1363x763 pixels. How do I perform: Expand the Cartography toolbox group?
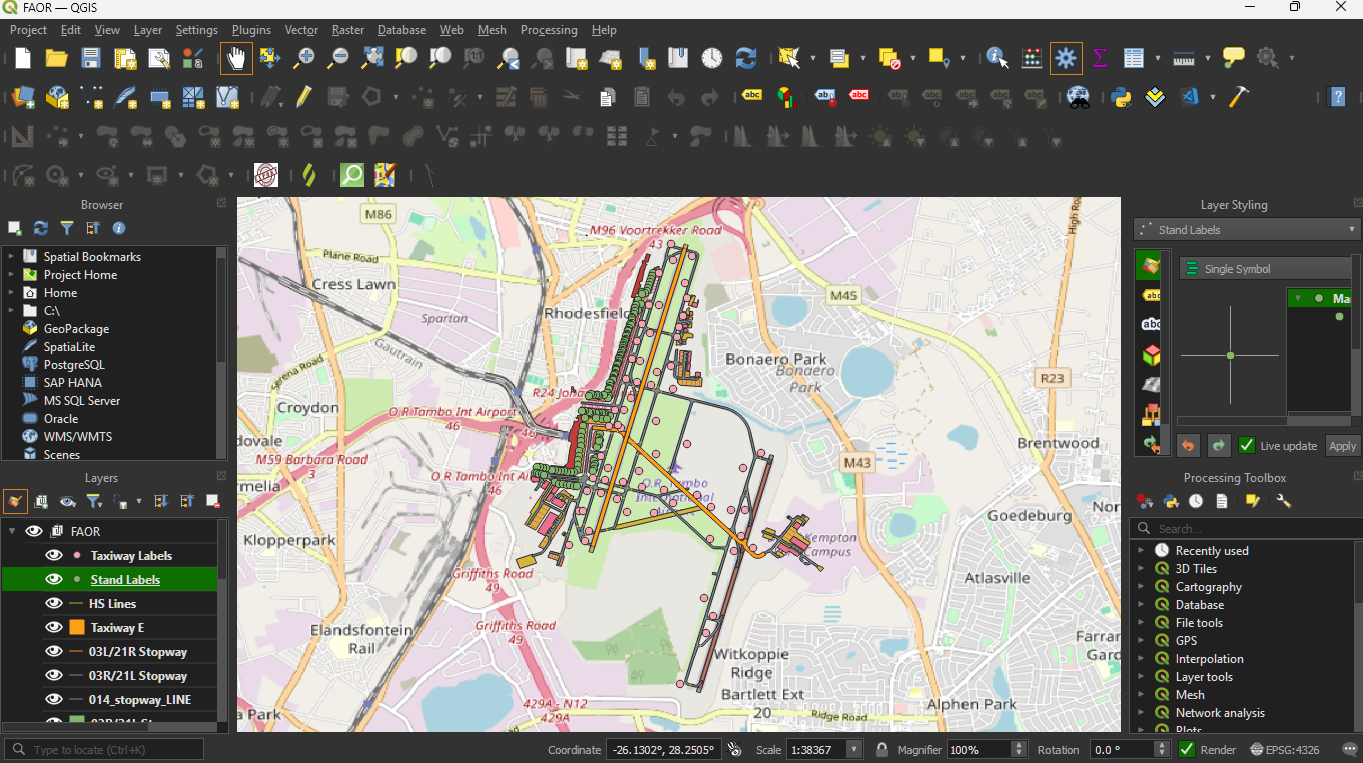(1141, 587)
